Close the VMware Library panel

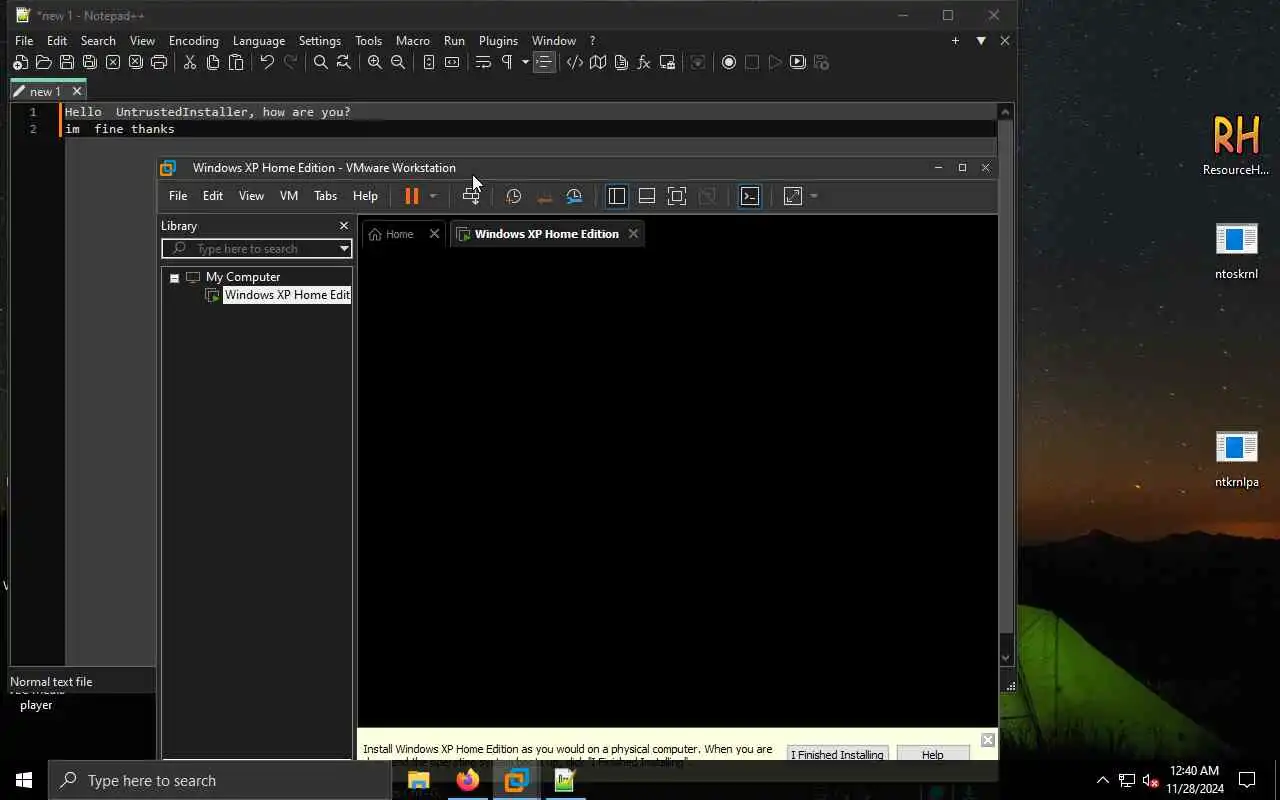tap(344, 226)
